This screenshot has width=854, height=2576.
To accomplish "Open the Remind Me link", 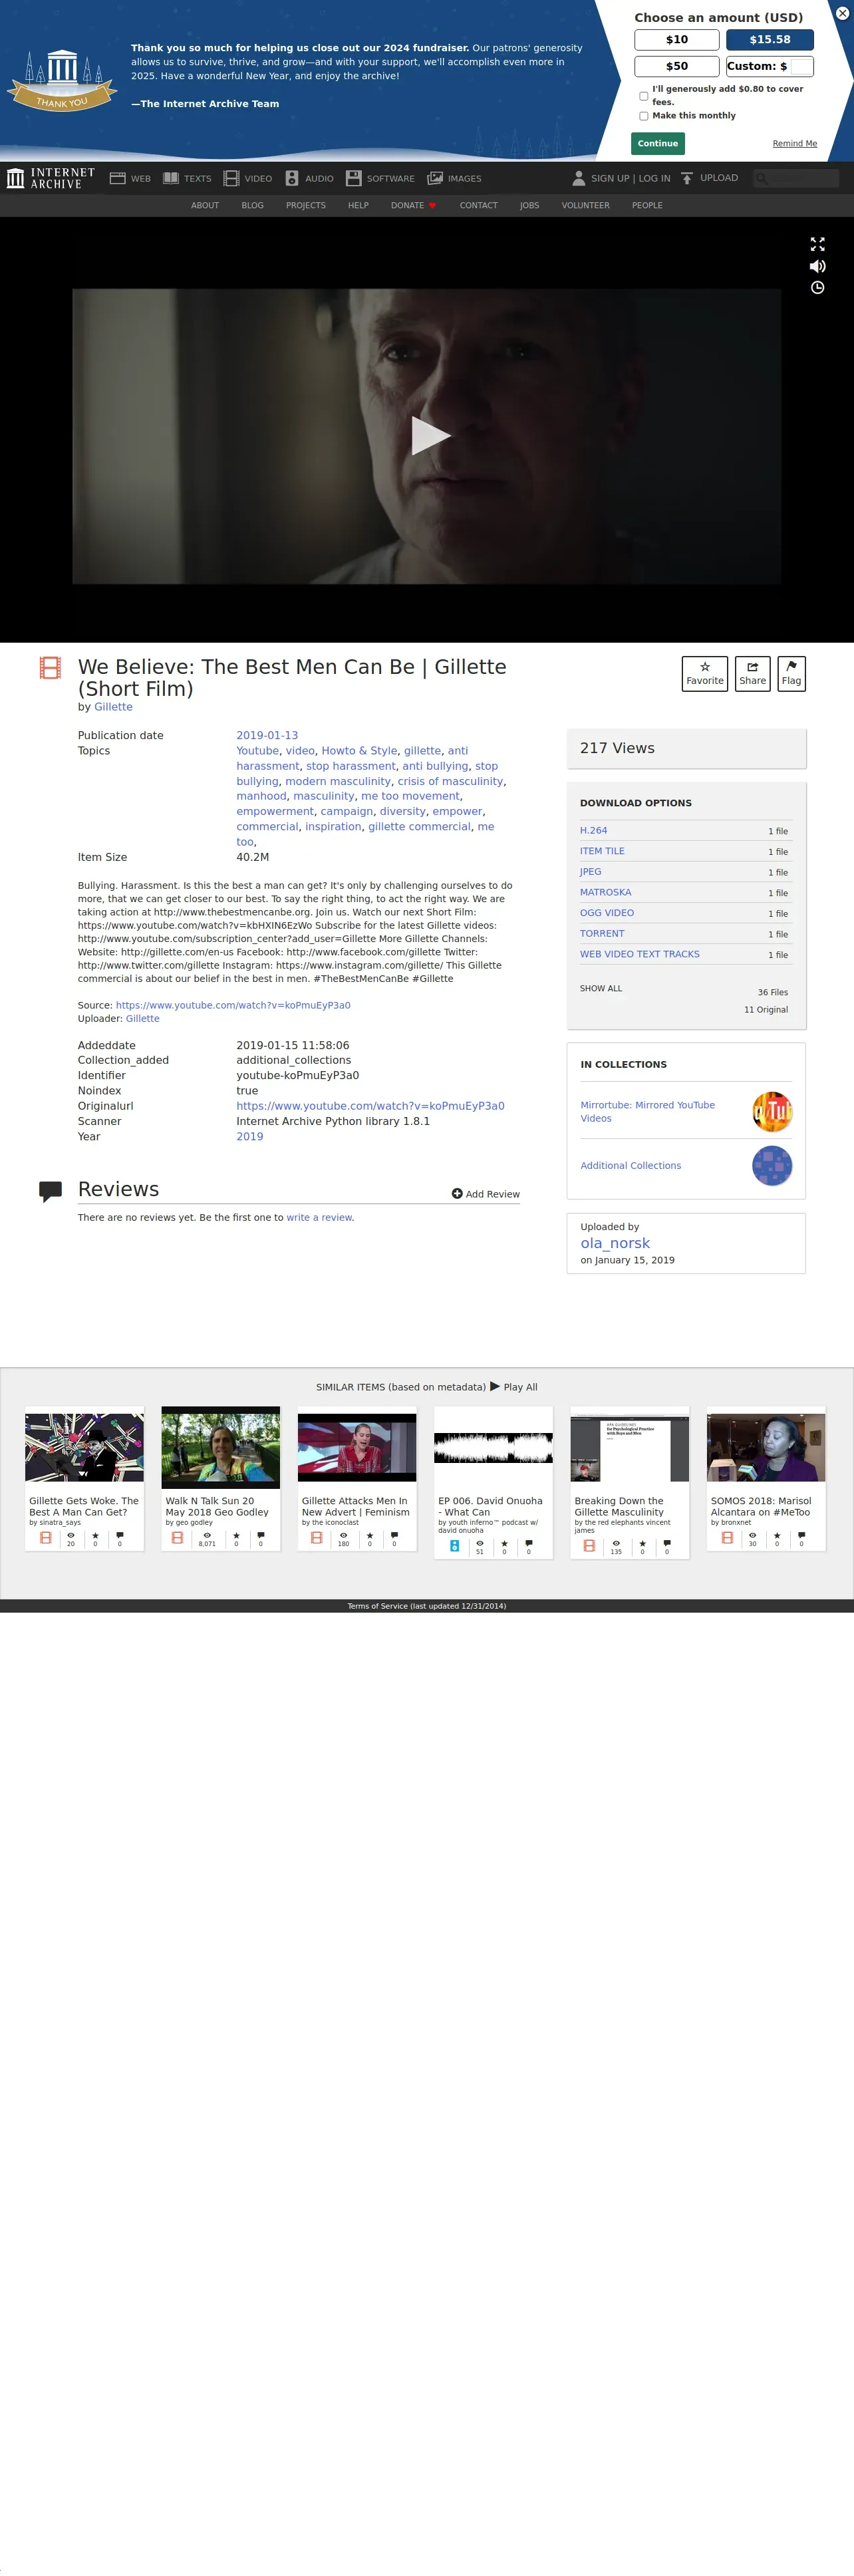I will pyautogui.click(x=794, y=143).
